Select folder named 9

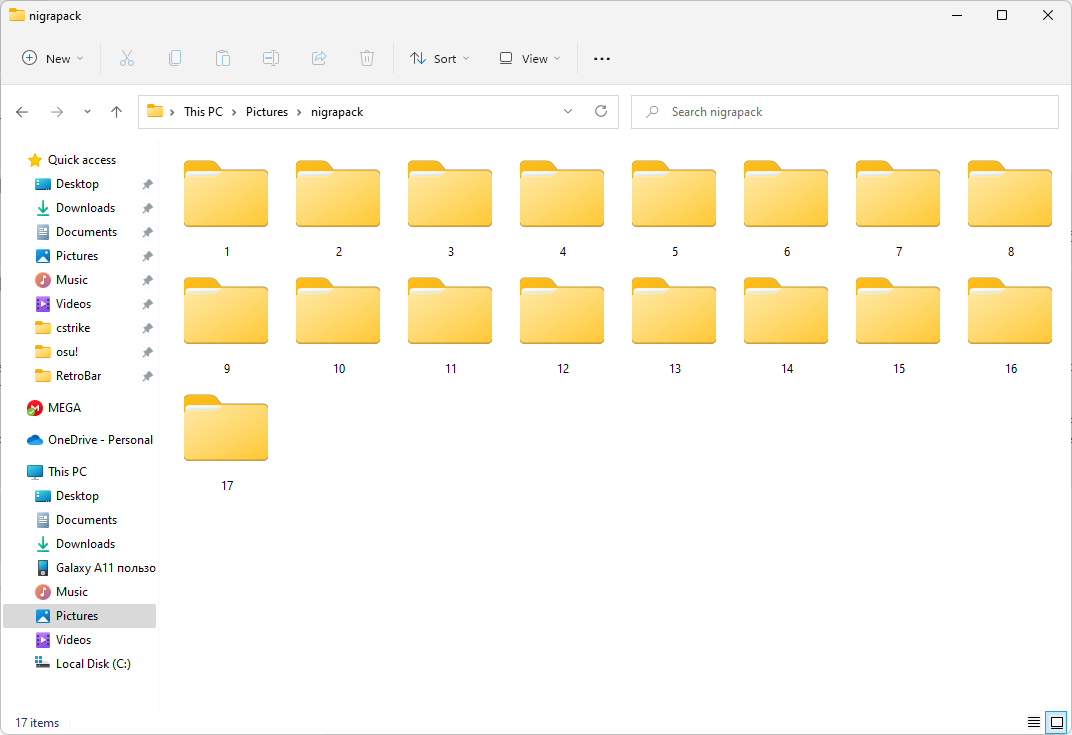pyautogui.click(x=226, y=325)
